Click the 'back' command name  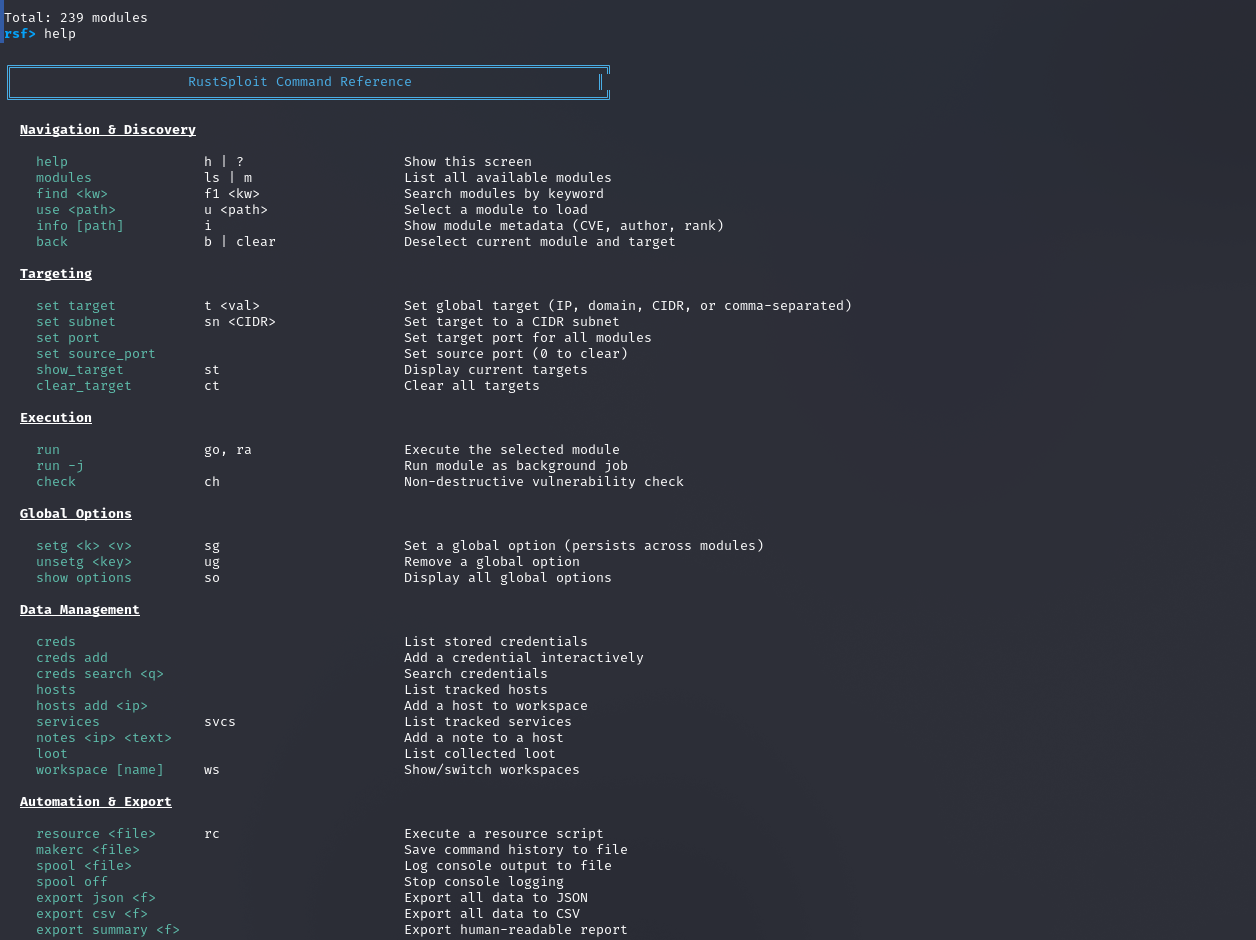(x=52, y=242)
